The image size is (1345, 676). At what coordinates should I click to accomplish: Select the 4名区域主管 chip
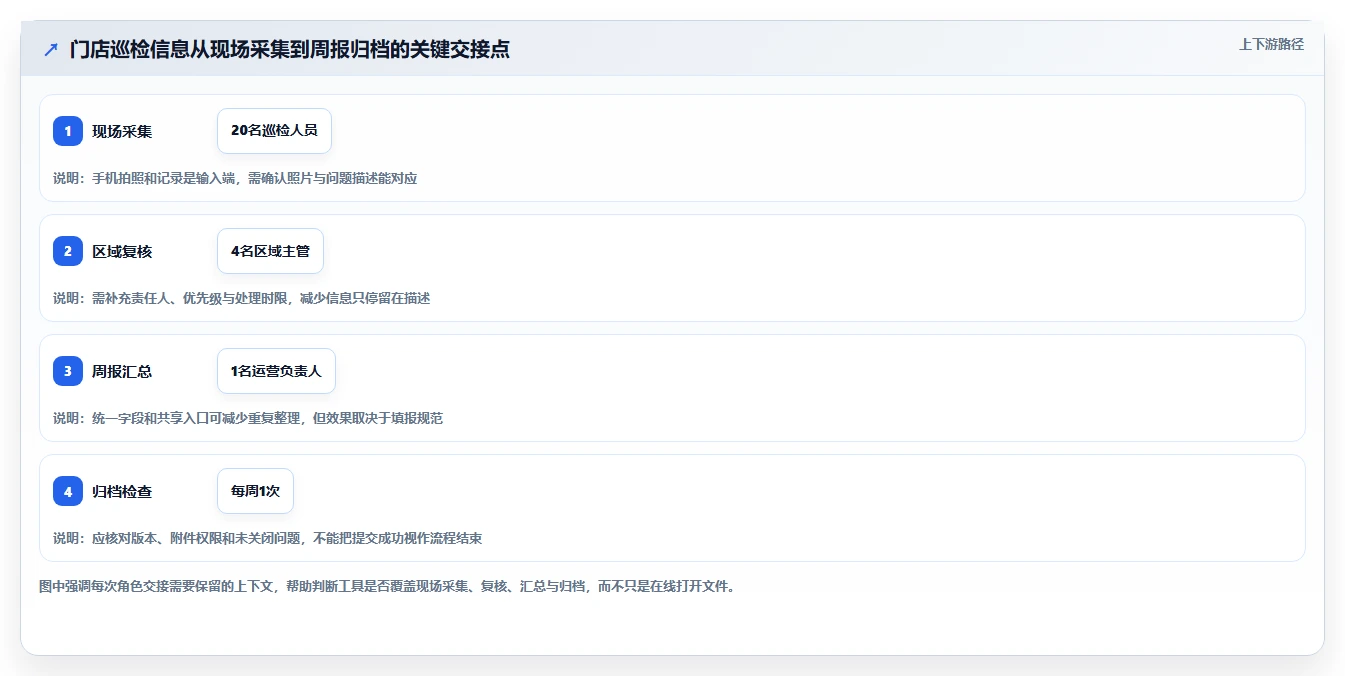[270, 251]
